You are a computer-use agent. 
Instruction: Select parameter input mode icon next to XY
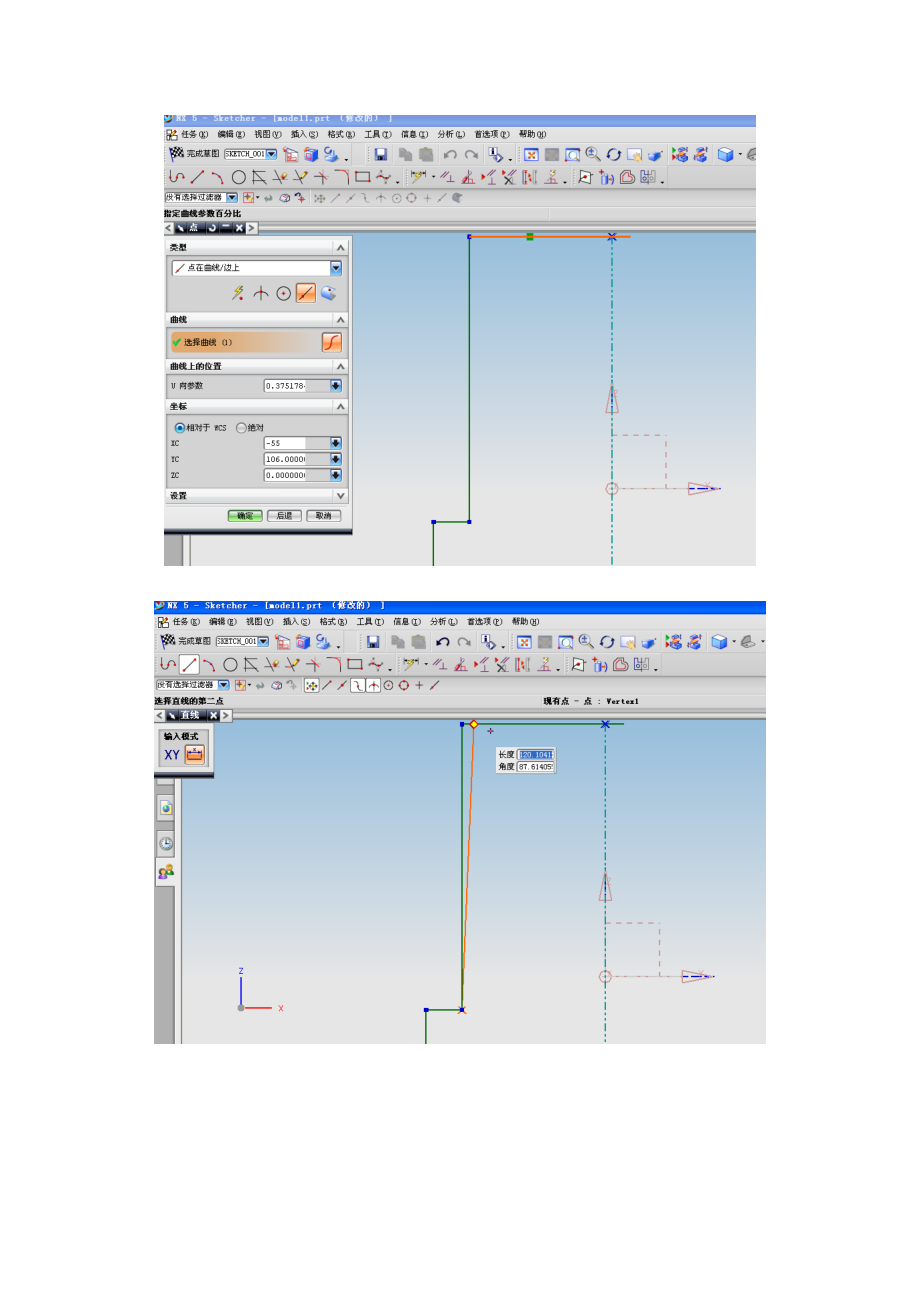coord(194,754)
